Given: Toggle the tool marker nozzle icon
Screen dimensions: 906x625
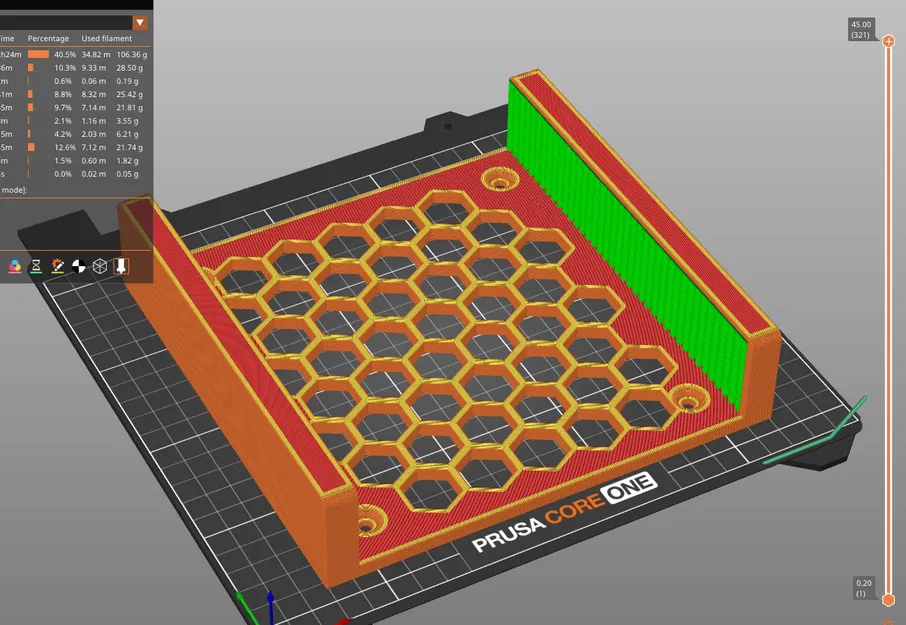Looking at the screenshot, I should (x=121, y=266).
